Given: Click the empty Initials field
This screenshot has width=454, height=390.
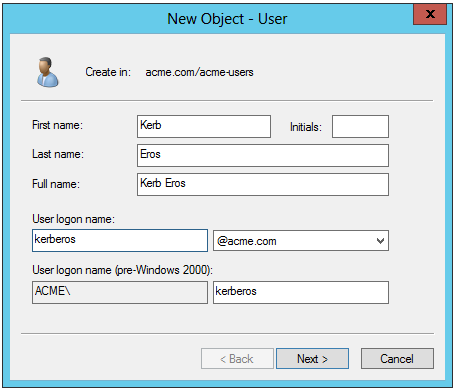Looking at the screenshot, I should (x=360, y=126).
